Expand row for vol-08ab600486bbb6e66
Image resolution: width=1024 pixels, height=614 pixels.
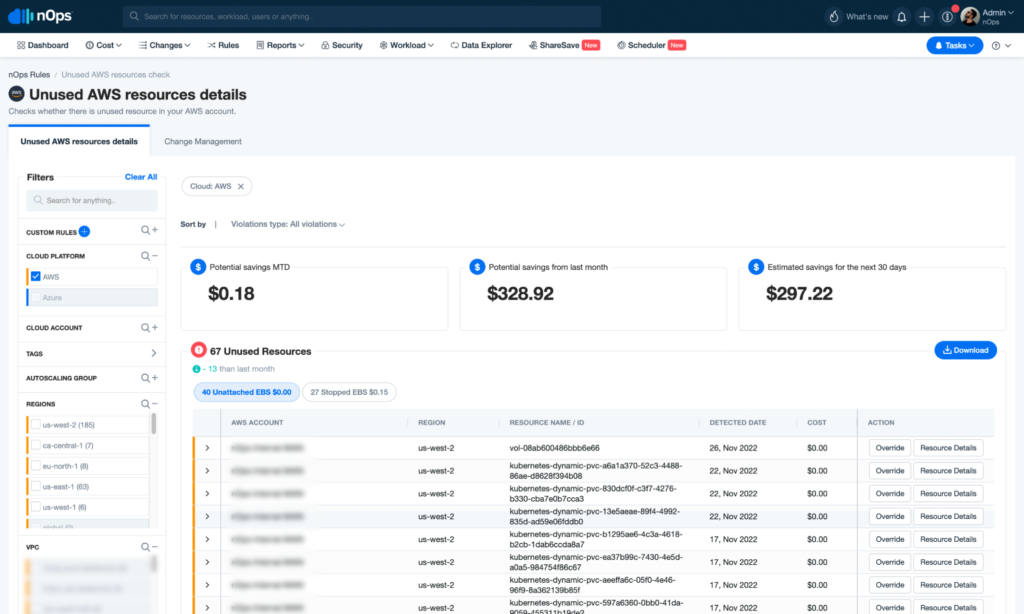[x=207, y=448]
